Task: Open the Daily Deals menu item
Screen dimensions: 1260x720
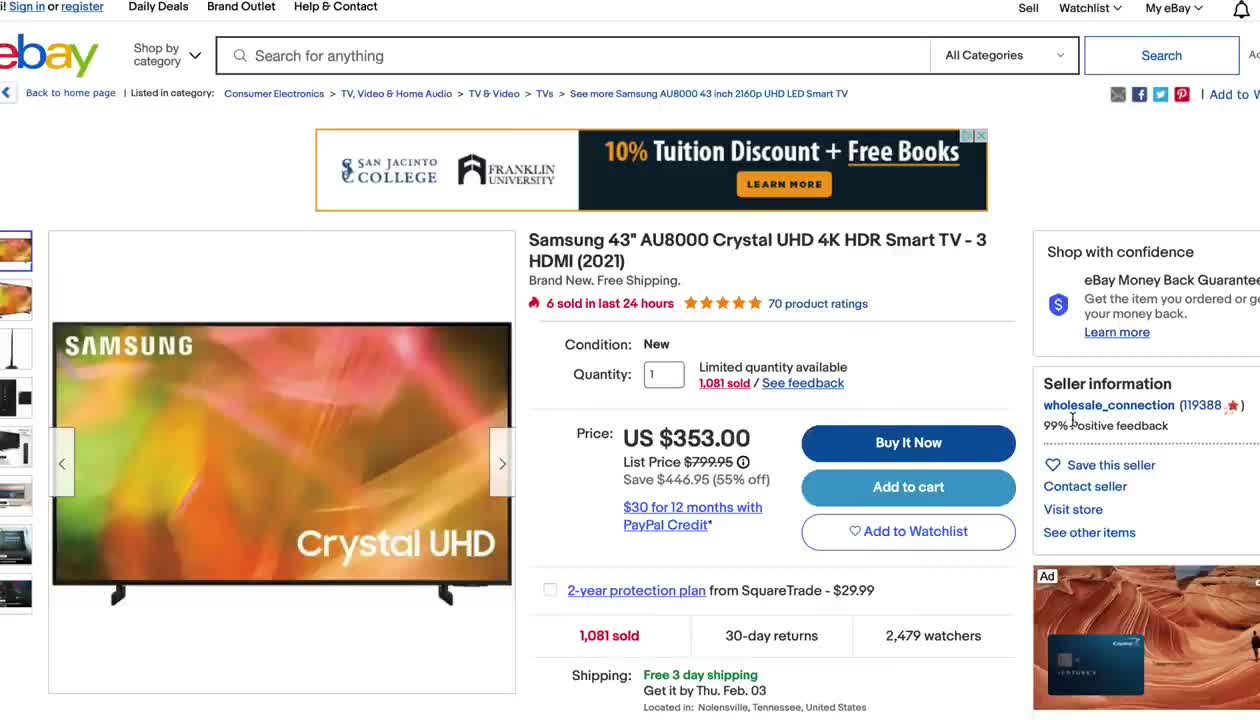Action: [x=158, y=7]
